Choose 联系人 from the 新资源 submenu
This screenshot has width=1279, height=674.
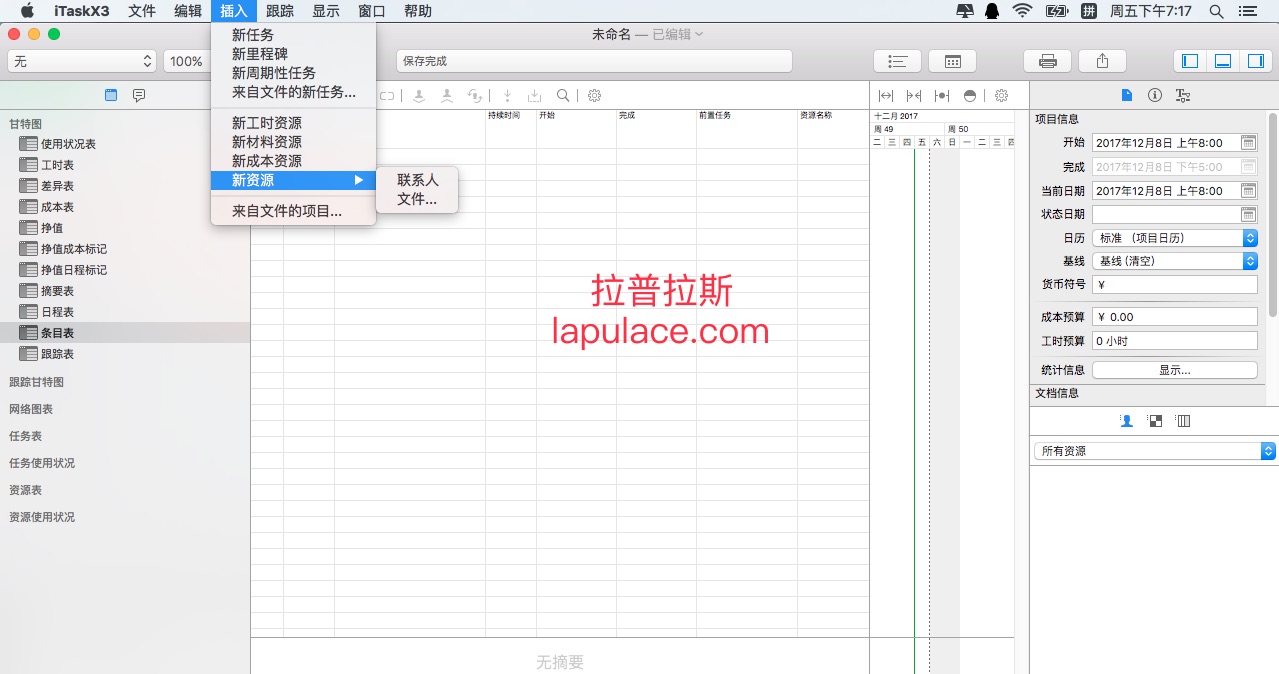(x=417, y=180)
